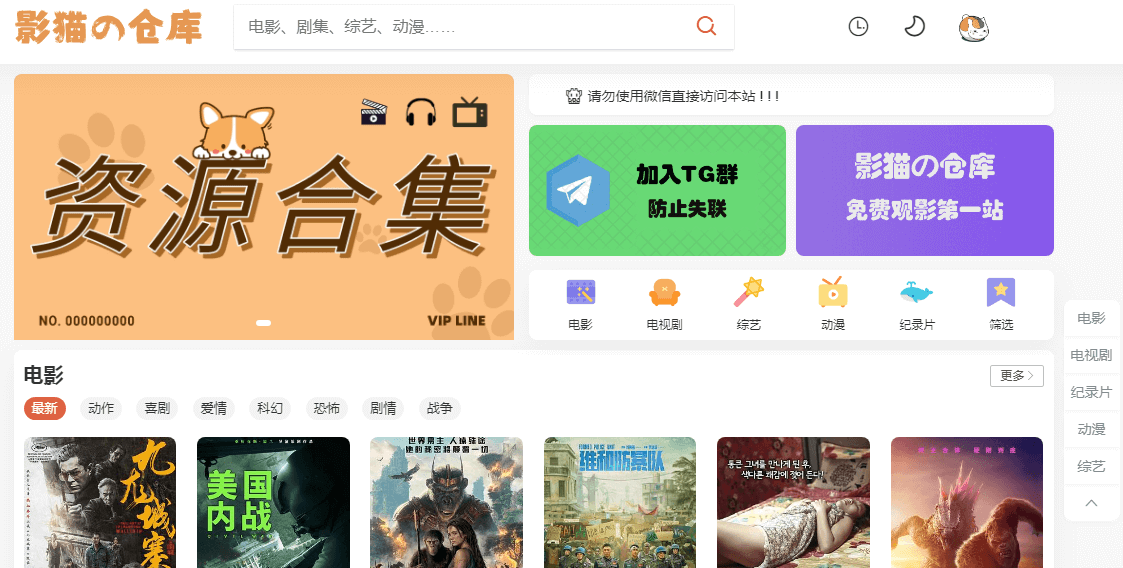Click the television icon on banner

point(470,112)
